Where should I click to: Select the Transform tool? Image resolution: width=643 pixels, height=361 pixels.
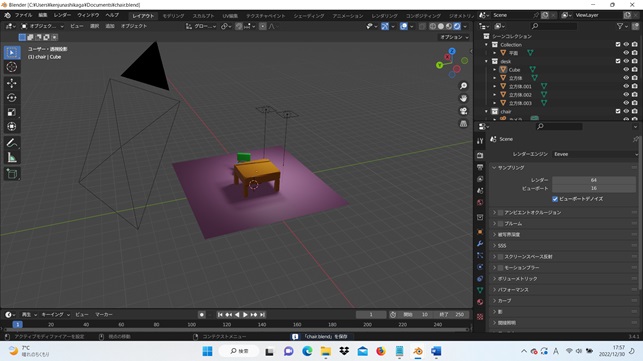pyautogui.click(x=12, y=126)
